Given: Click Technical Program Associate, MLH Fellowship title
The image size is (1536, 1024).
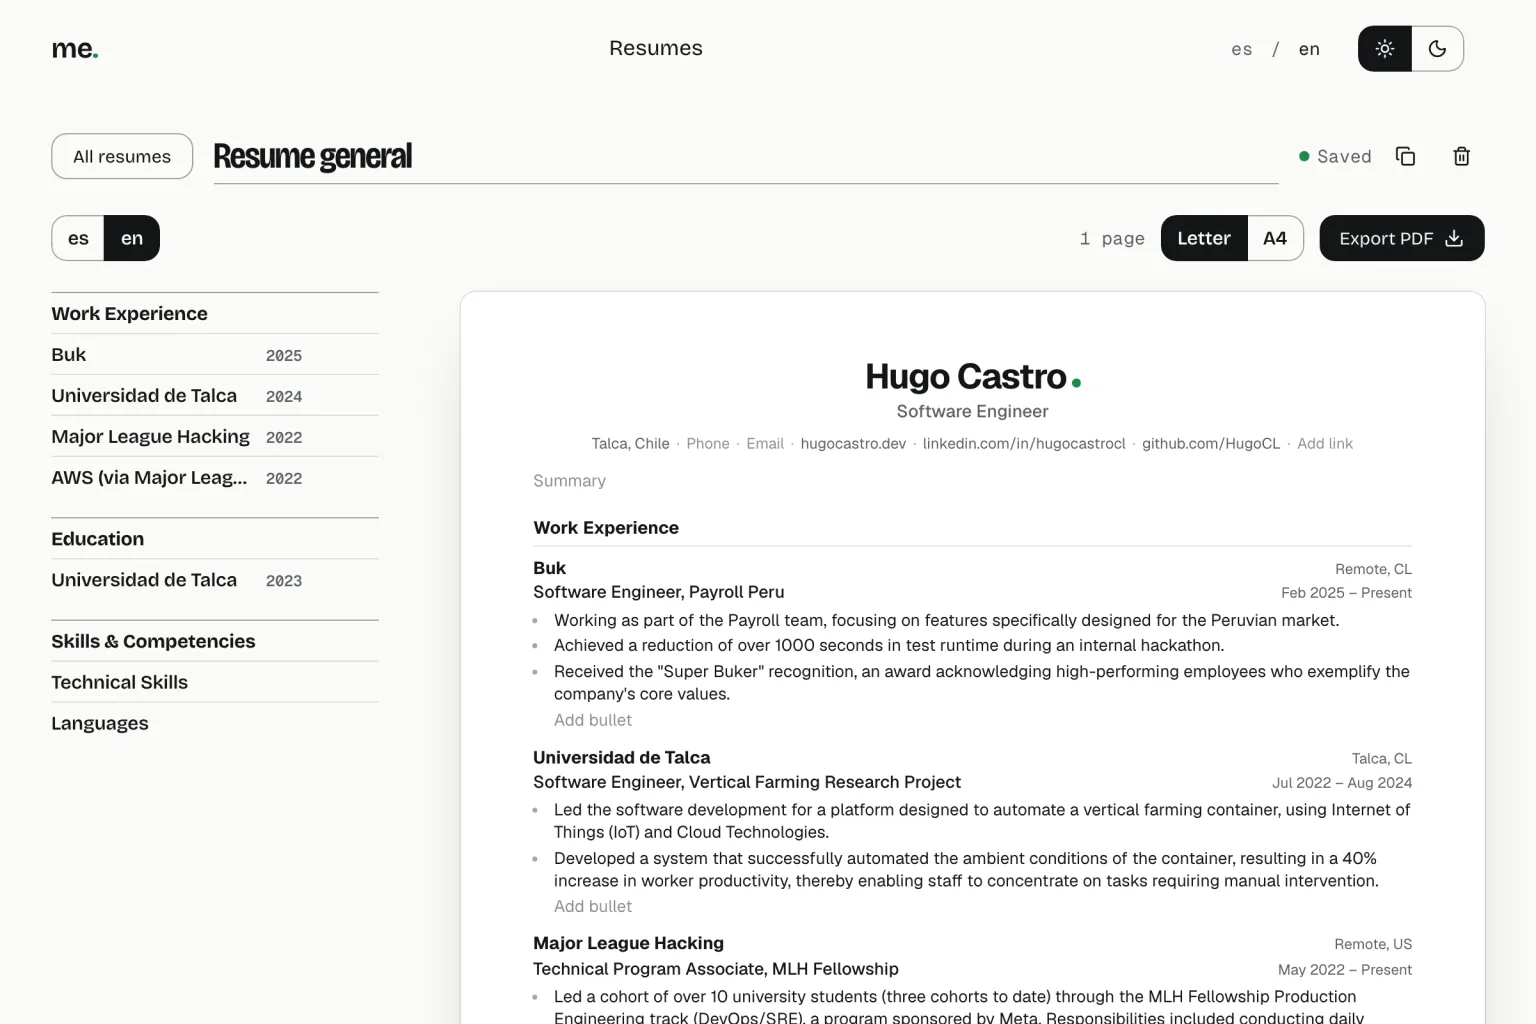Looking at the screenshot, I should [x=716, y=969].
